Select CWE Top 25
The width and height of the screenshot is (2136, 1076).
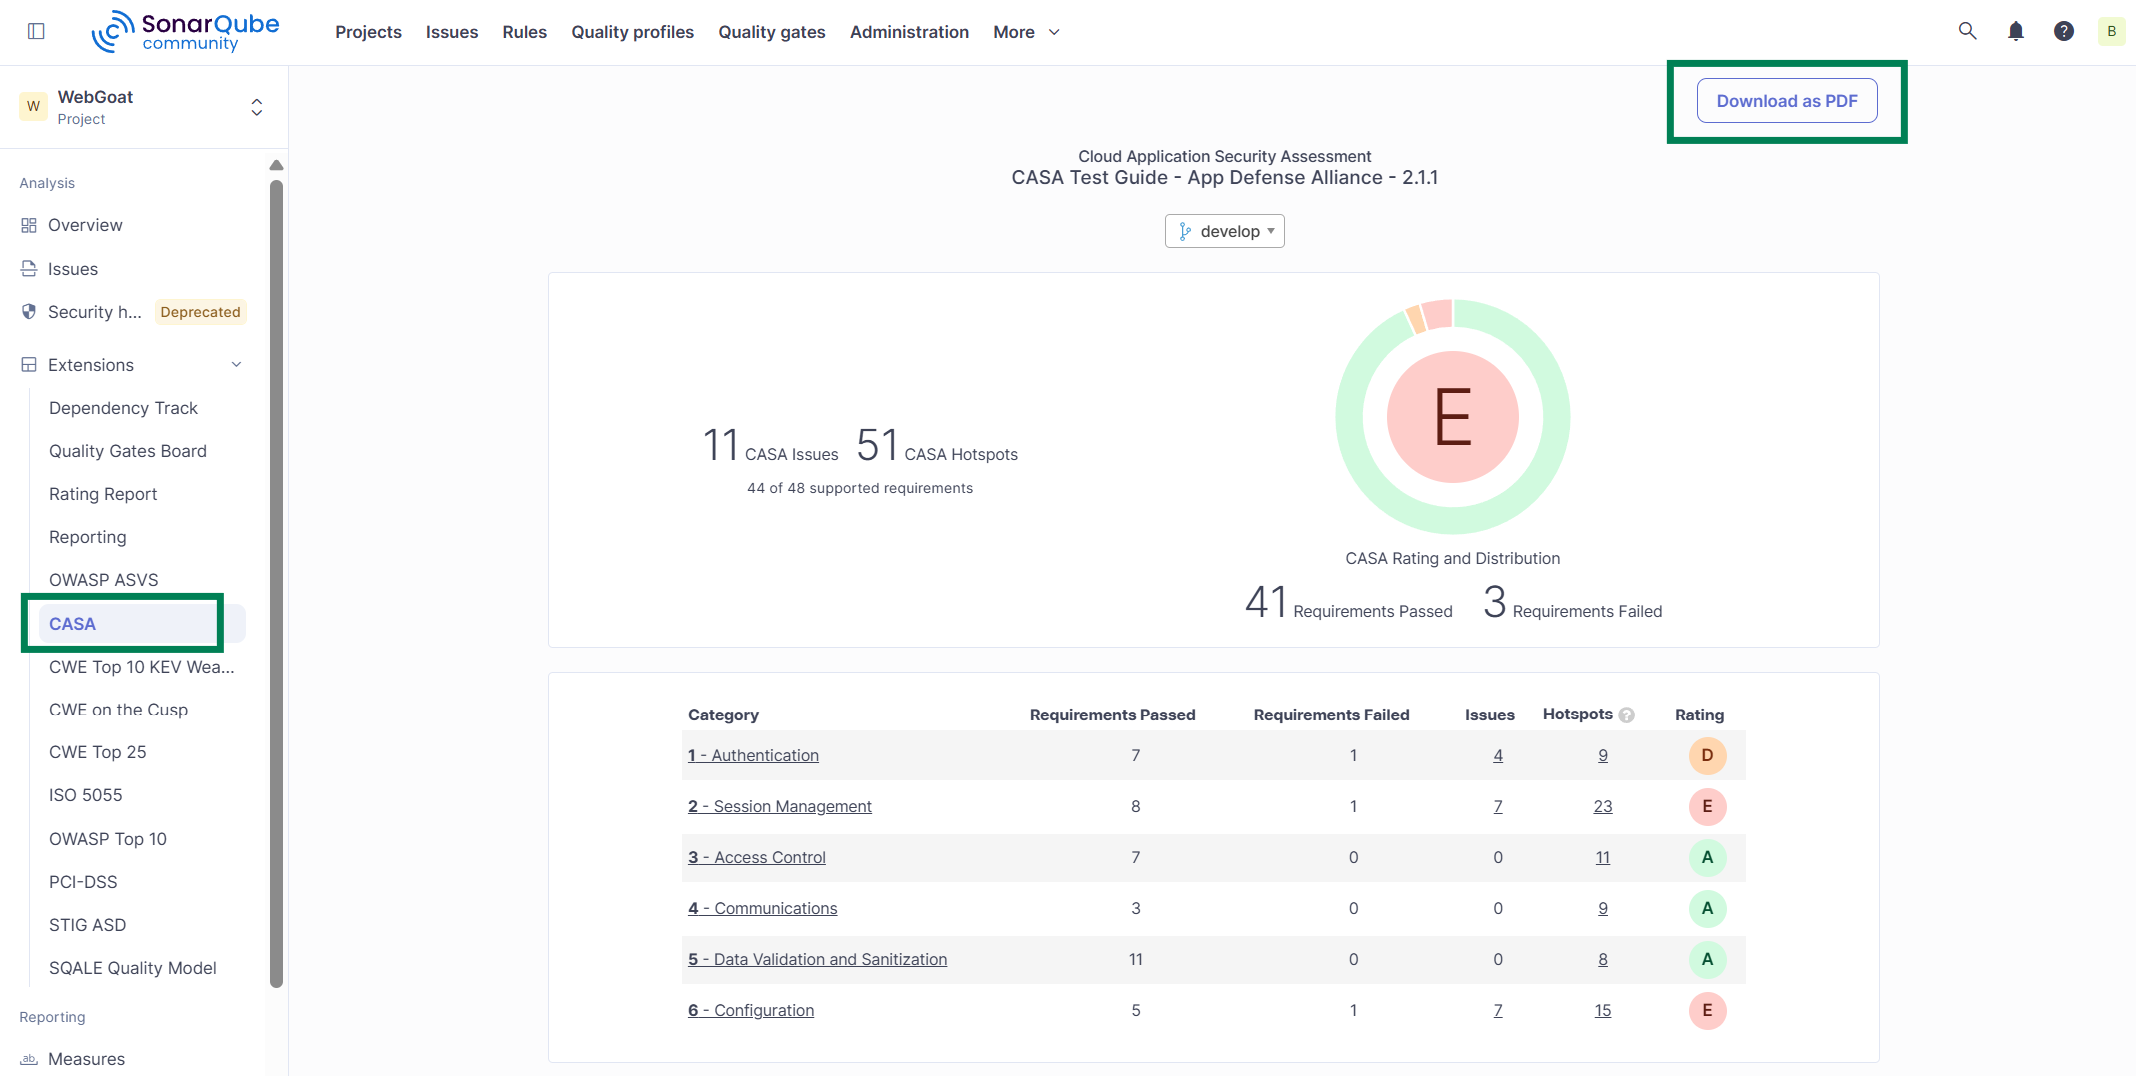(98, 752)
